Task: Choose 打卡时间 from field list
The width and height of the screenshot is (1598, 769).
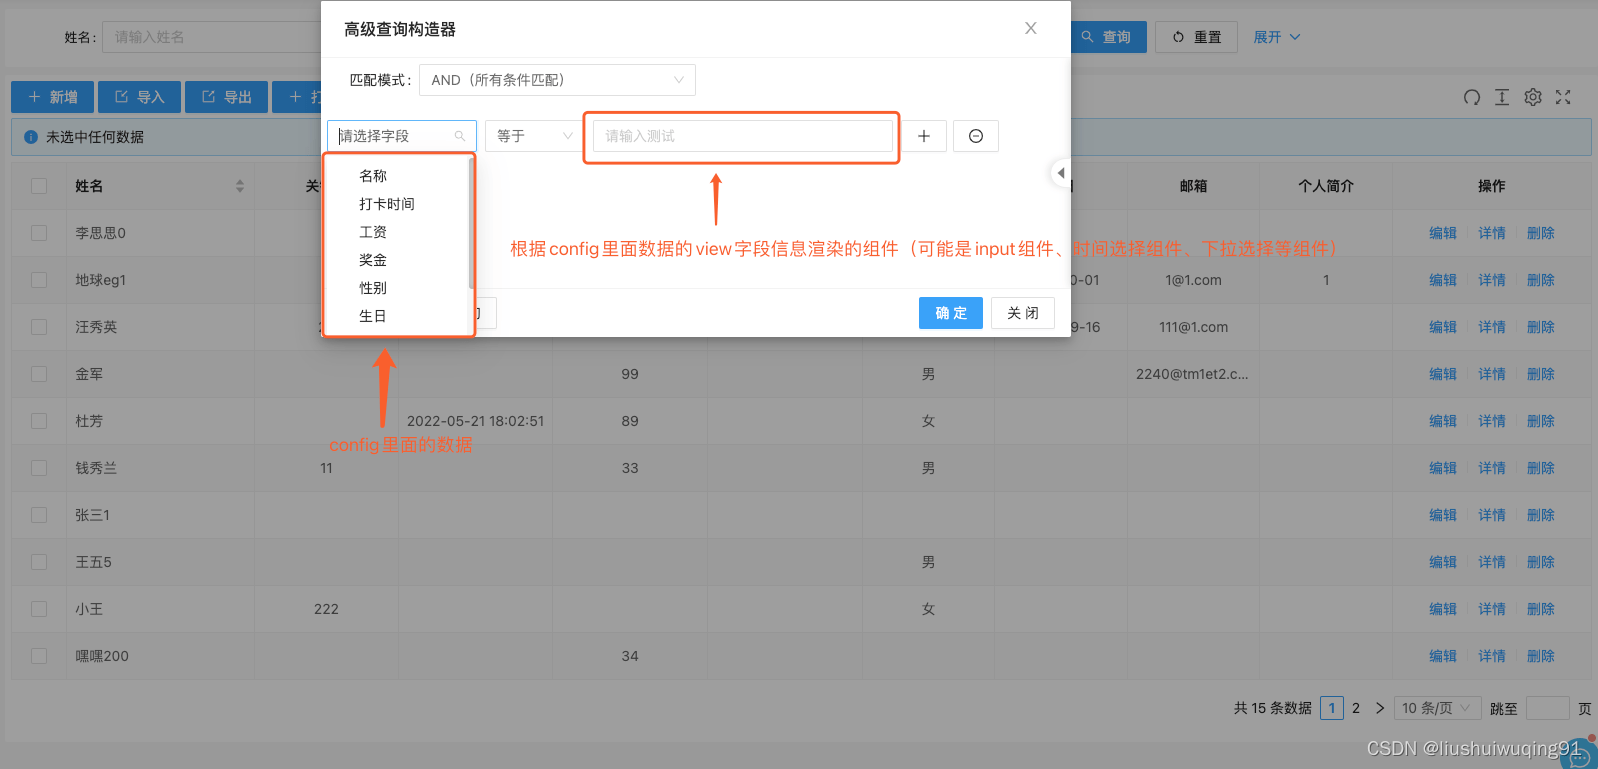Action: pos(387,204)
